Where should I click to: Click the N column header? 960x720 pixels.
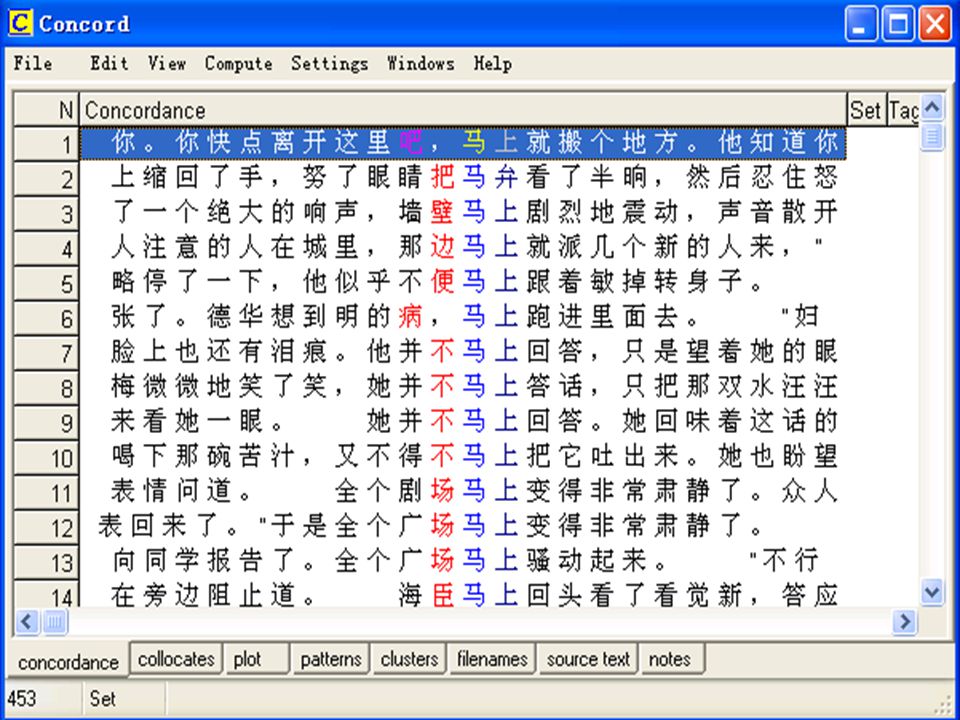coord(46,110)
